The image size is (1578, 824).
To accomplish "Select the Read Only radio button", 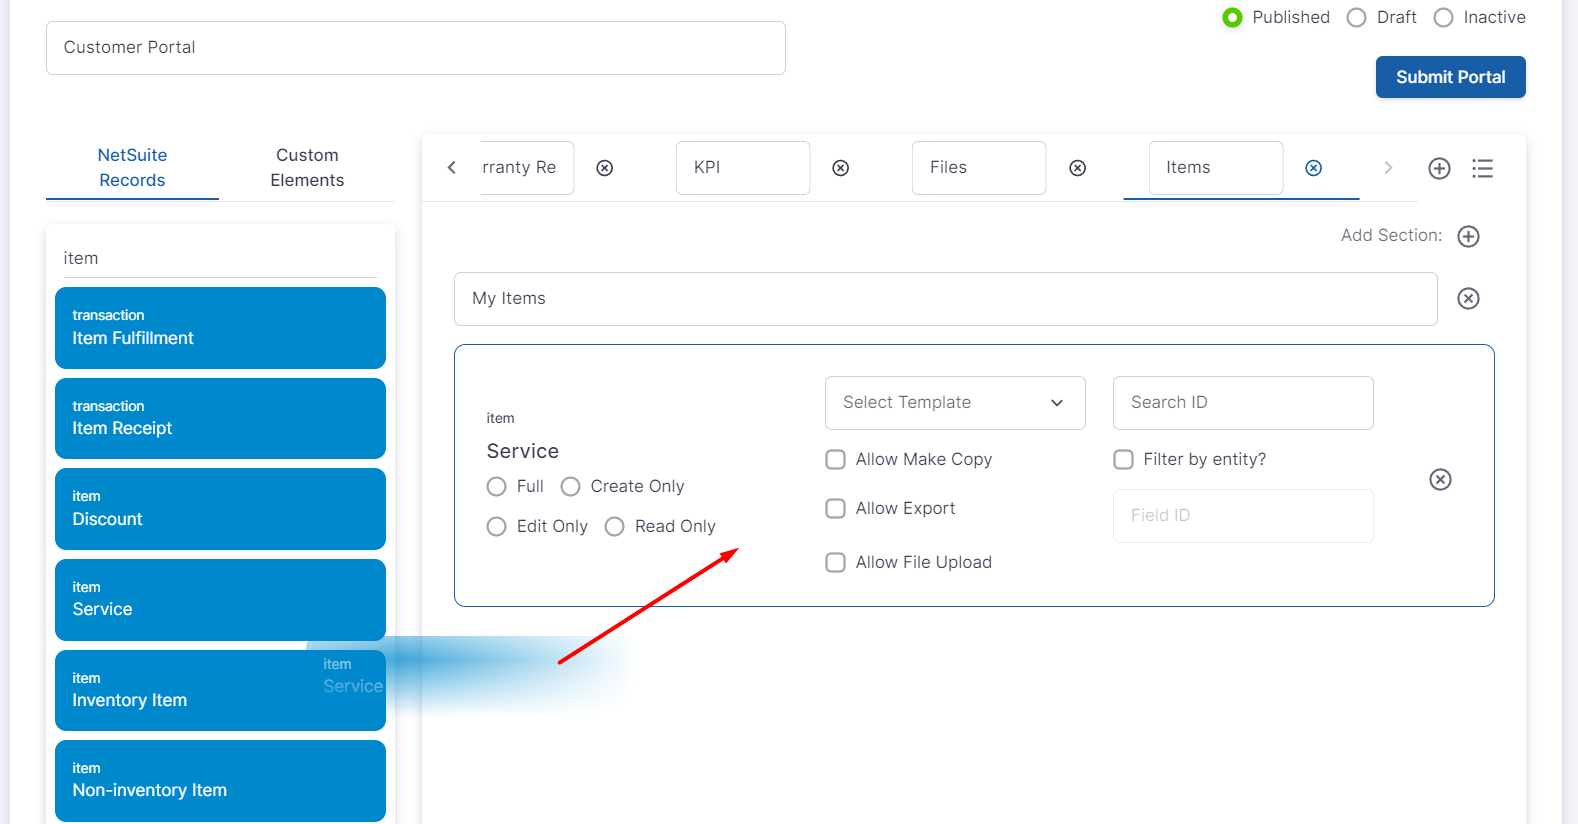I will 614,526.
